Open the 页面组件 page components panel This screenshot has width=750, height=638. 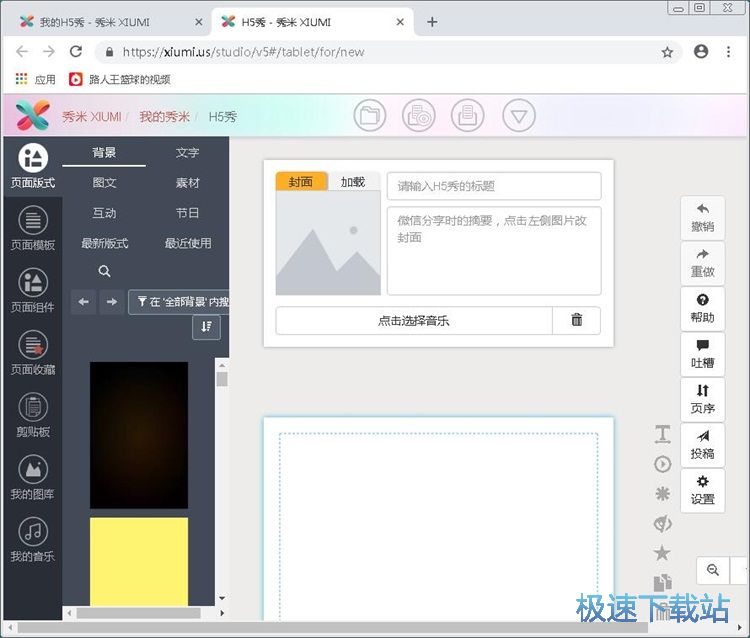click(33, 290)
